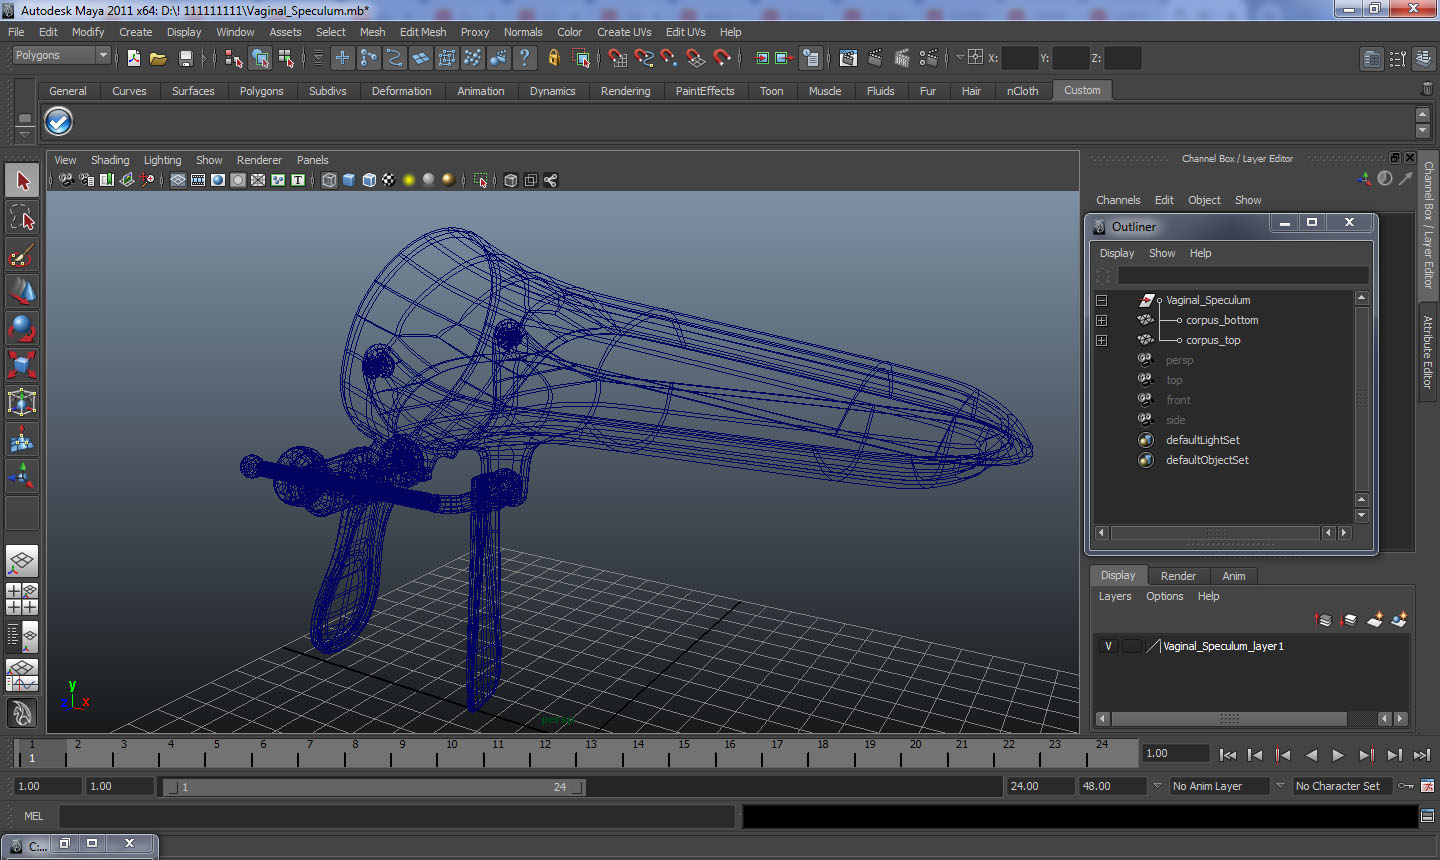The height and width of the screenshot is (860, 1440).
Task: Select the Select Tool arrow in toolbox
Action: tap(22, 181)
